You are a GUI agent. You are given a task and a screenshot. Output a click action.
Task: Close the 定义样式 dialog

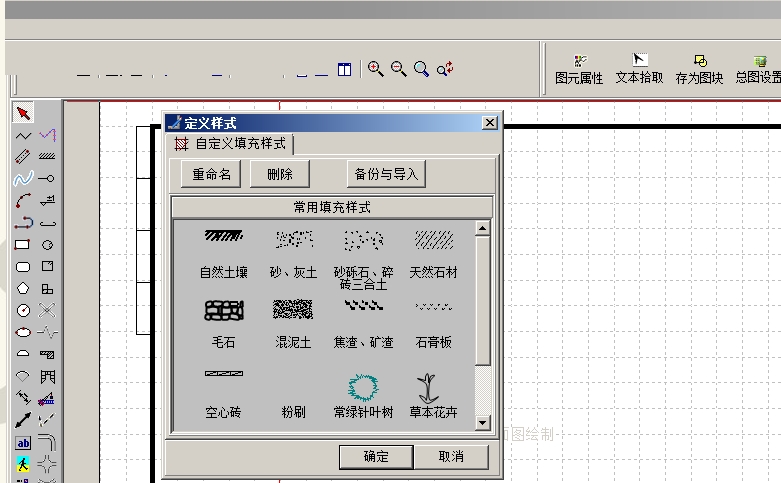(x=490, y=122)
